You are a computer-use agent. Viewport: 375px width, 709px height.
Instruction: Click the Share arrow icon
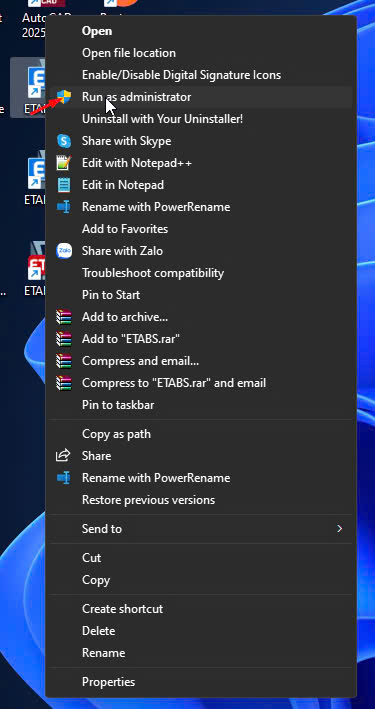pyautogui.click(x=63, y=455)
